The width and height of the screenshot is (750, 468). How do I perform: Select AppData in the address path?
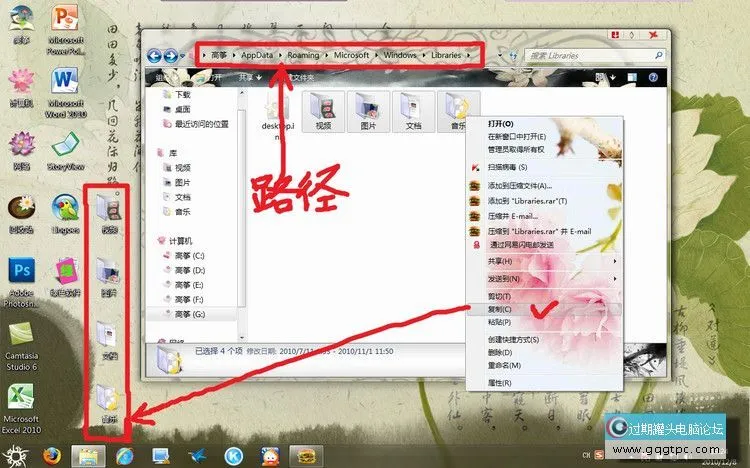pos(257,55)
